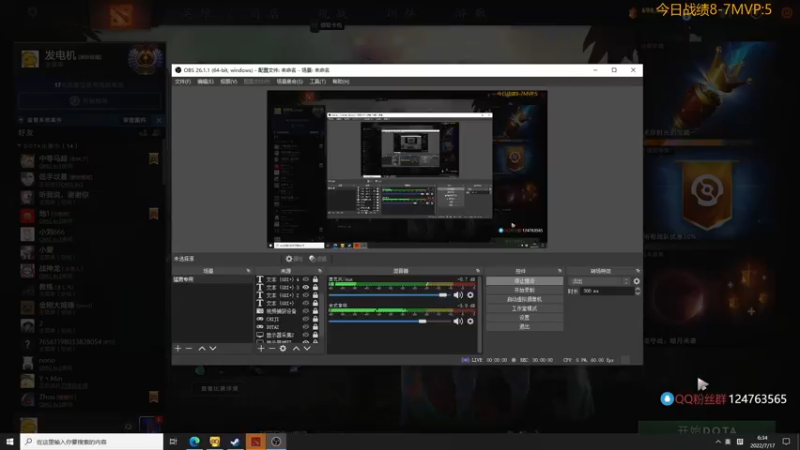Screen dimensions: 800x450
Task: Click the transition duration stepper arrows
Action: pos(637,291)
